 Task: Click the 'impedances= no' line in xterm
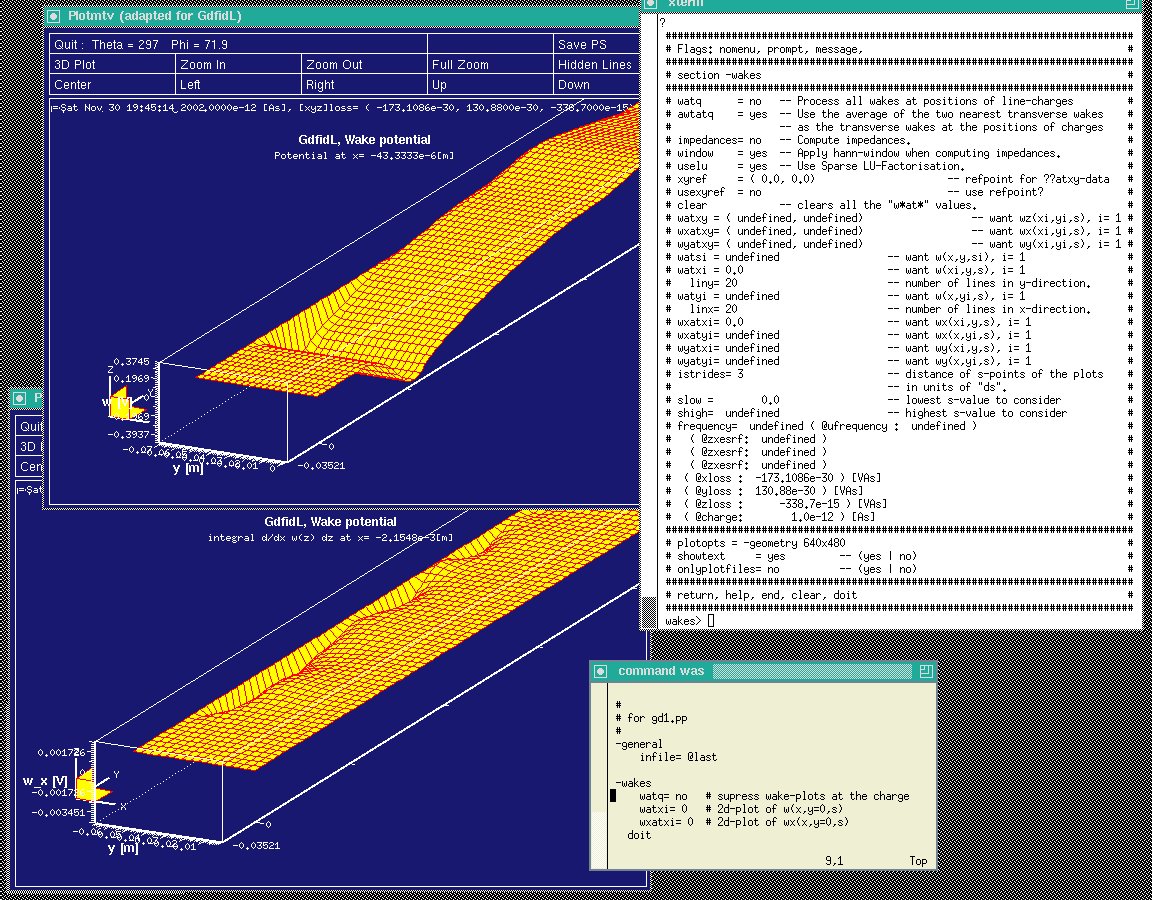[x=899, y=140]
